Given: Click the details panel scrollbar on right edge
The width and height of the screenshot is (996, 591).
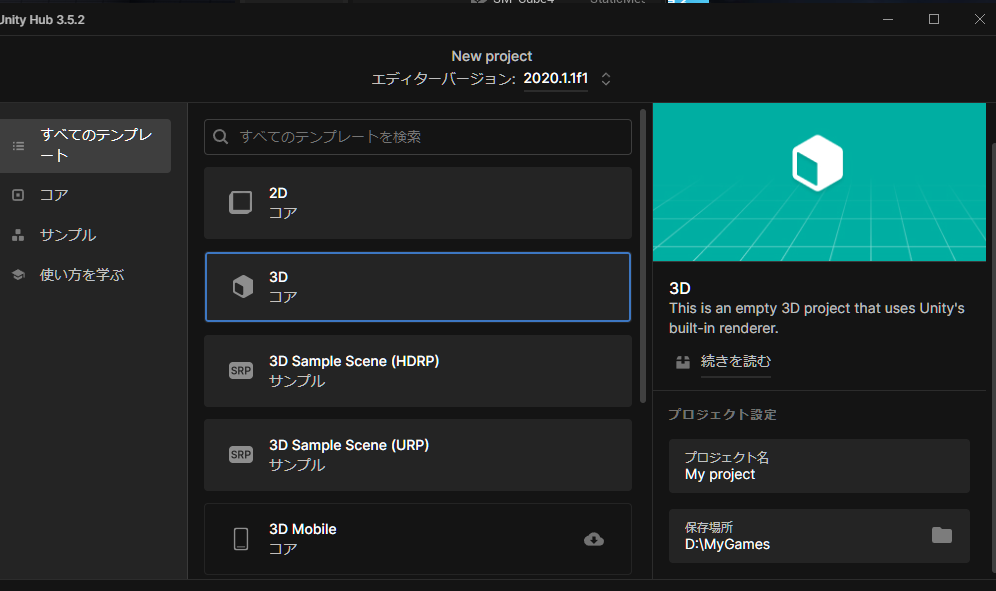Looking at the screenshot, I should pyautogui.click(x=992, y=356).
